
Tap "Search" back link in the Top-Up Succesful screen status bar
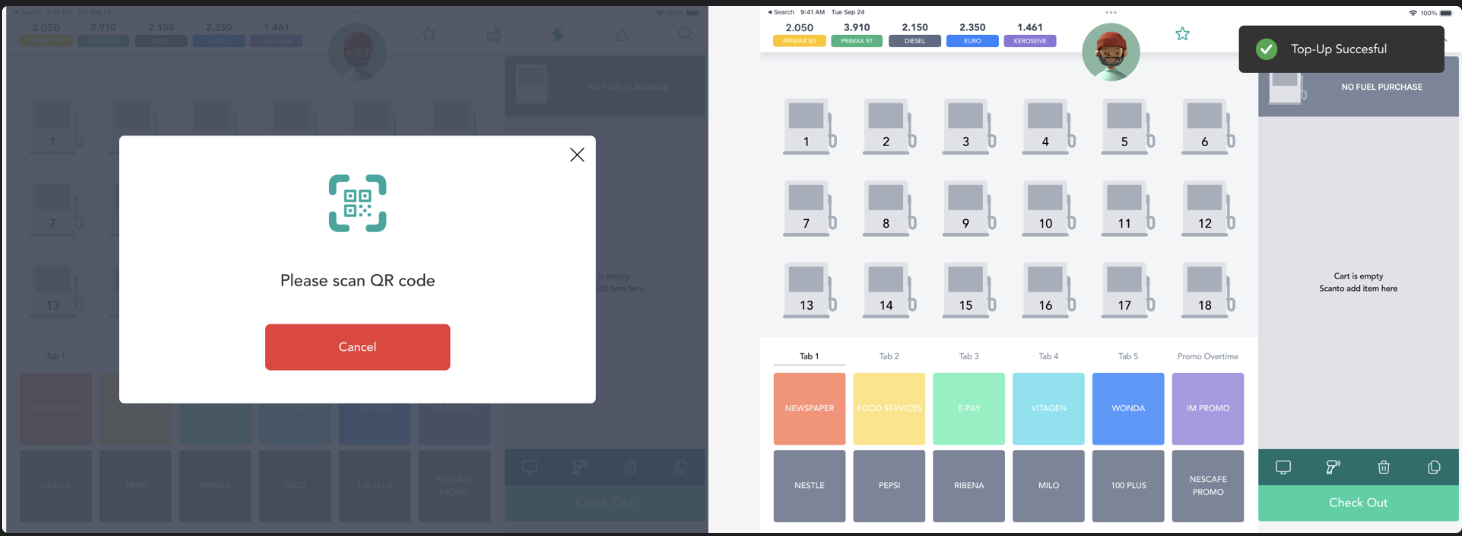point(780,12)
